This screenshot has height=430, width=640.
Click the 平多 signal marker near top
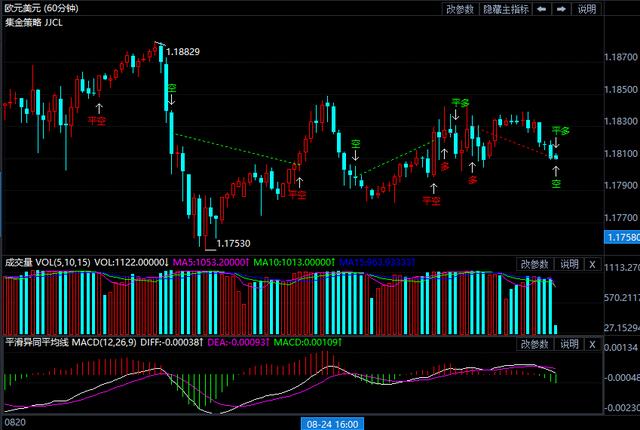[x=459, y=103]
